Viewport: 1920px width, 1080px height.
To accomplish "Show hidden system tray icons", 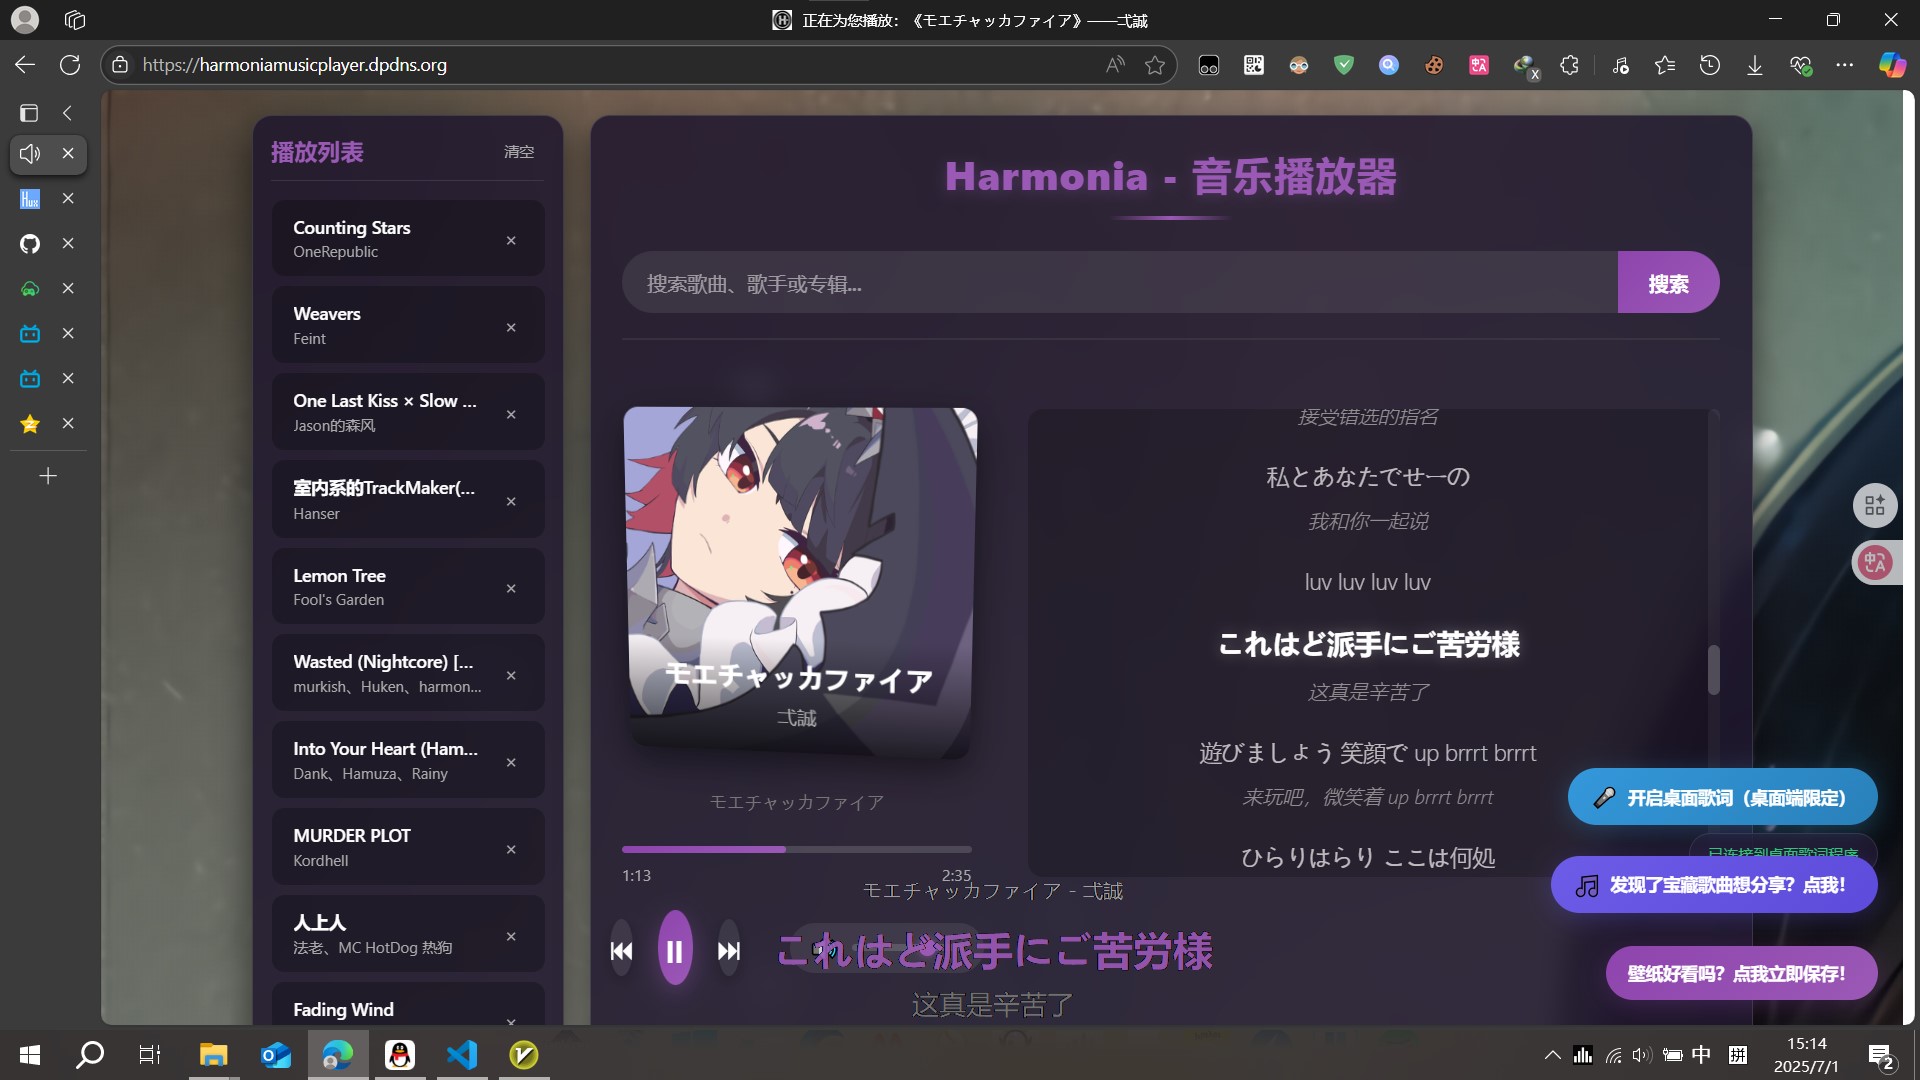I will tap(1552, 1054).
